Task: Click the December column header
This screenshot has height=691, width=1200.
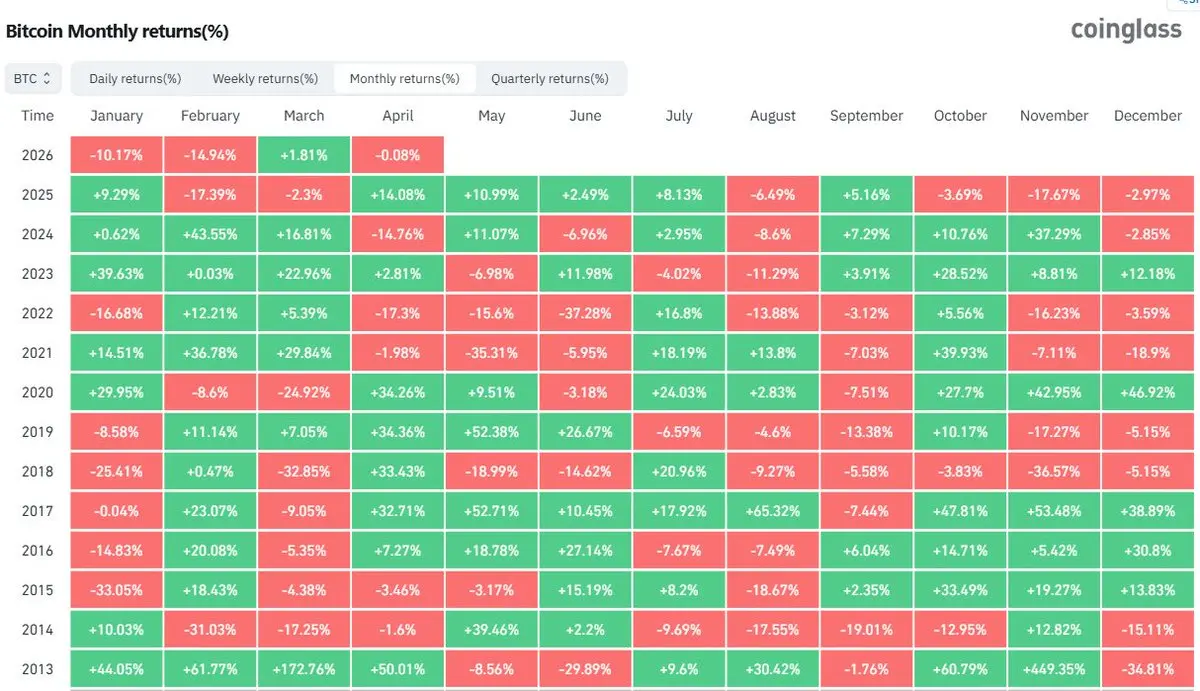Action: tap(1148, 115)
